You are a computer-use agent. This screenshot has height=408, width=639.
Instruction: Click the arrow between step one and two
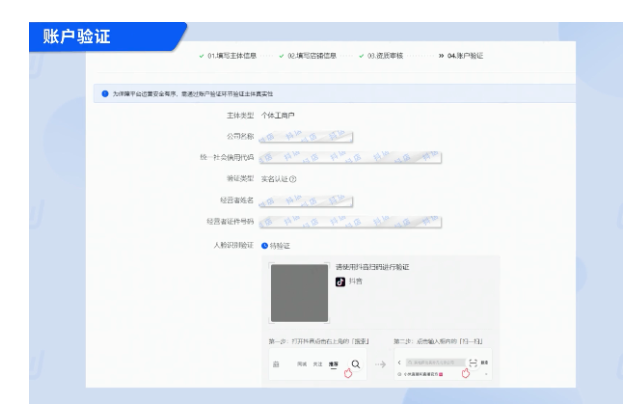[380, 364]
